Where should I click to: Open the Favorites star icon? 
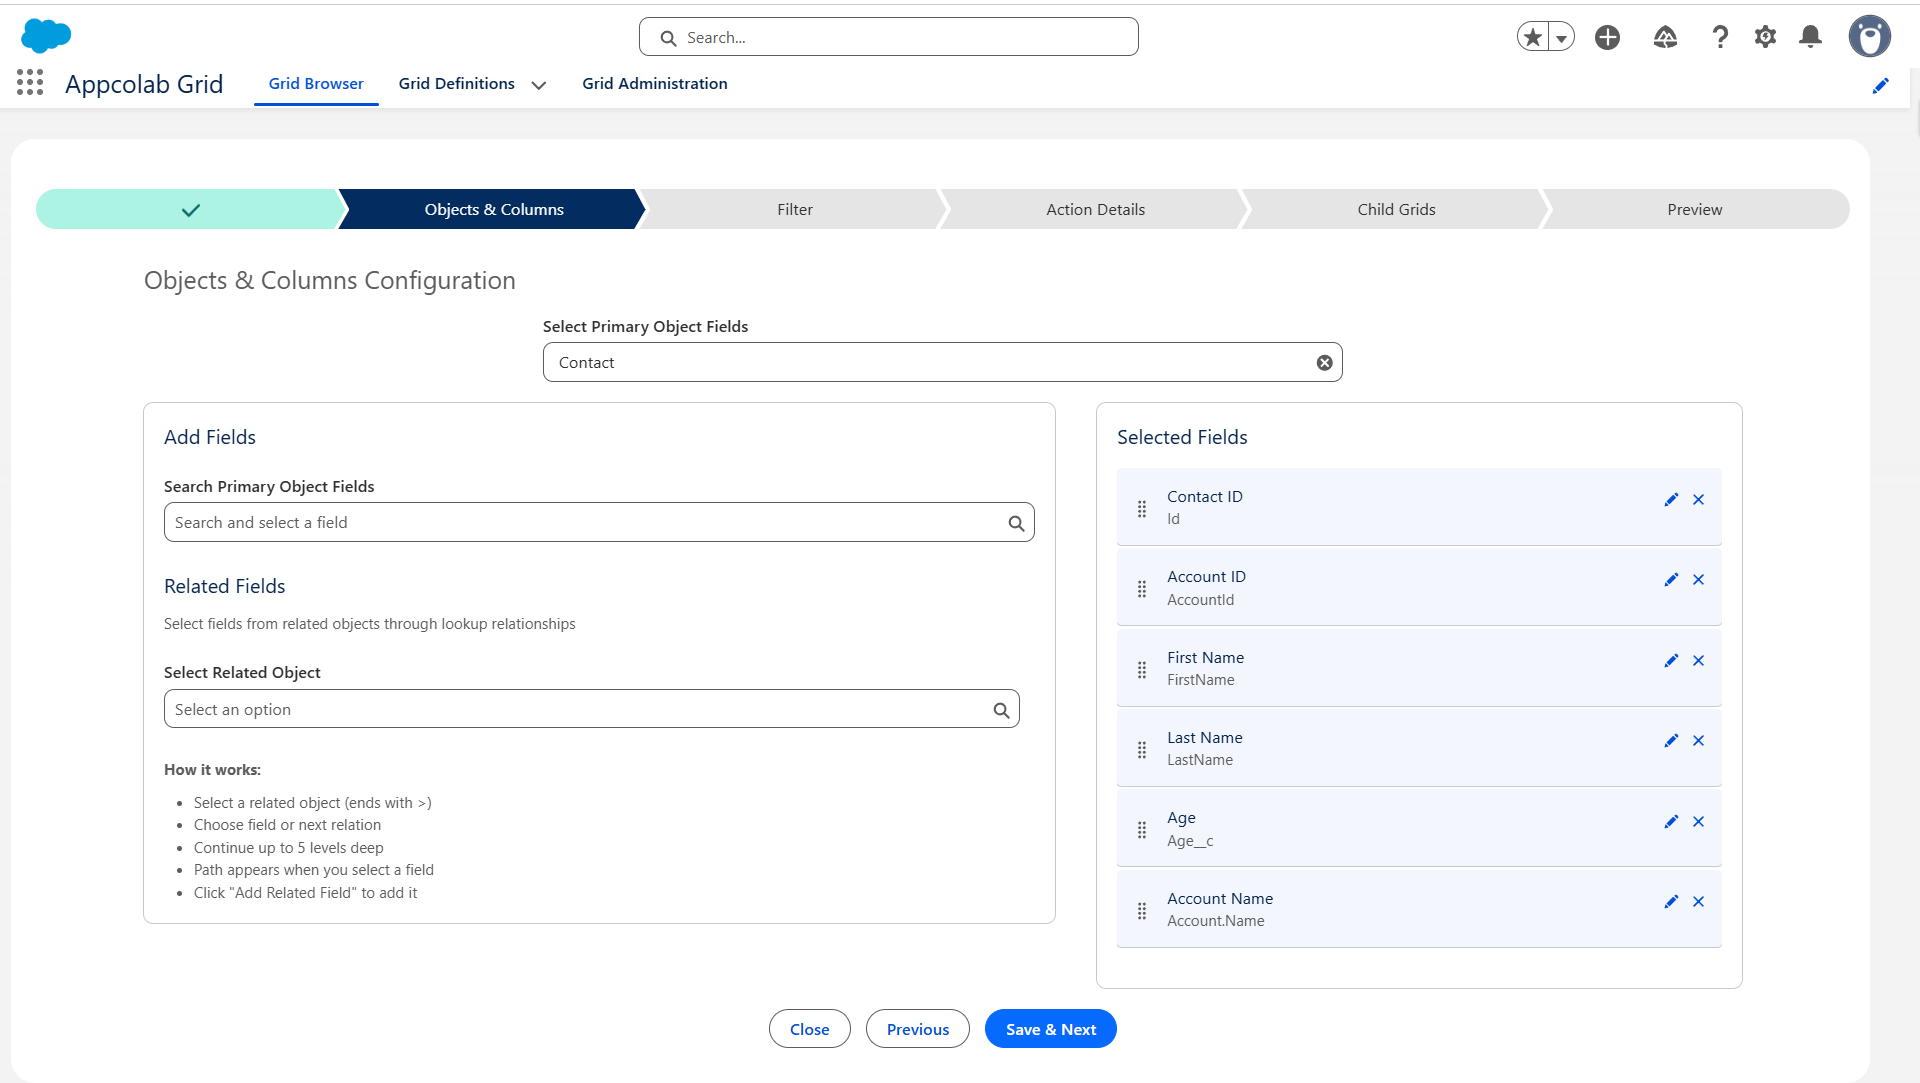coord(1533,37)
